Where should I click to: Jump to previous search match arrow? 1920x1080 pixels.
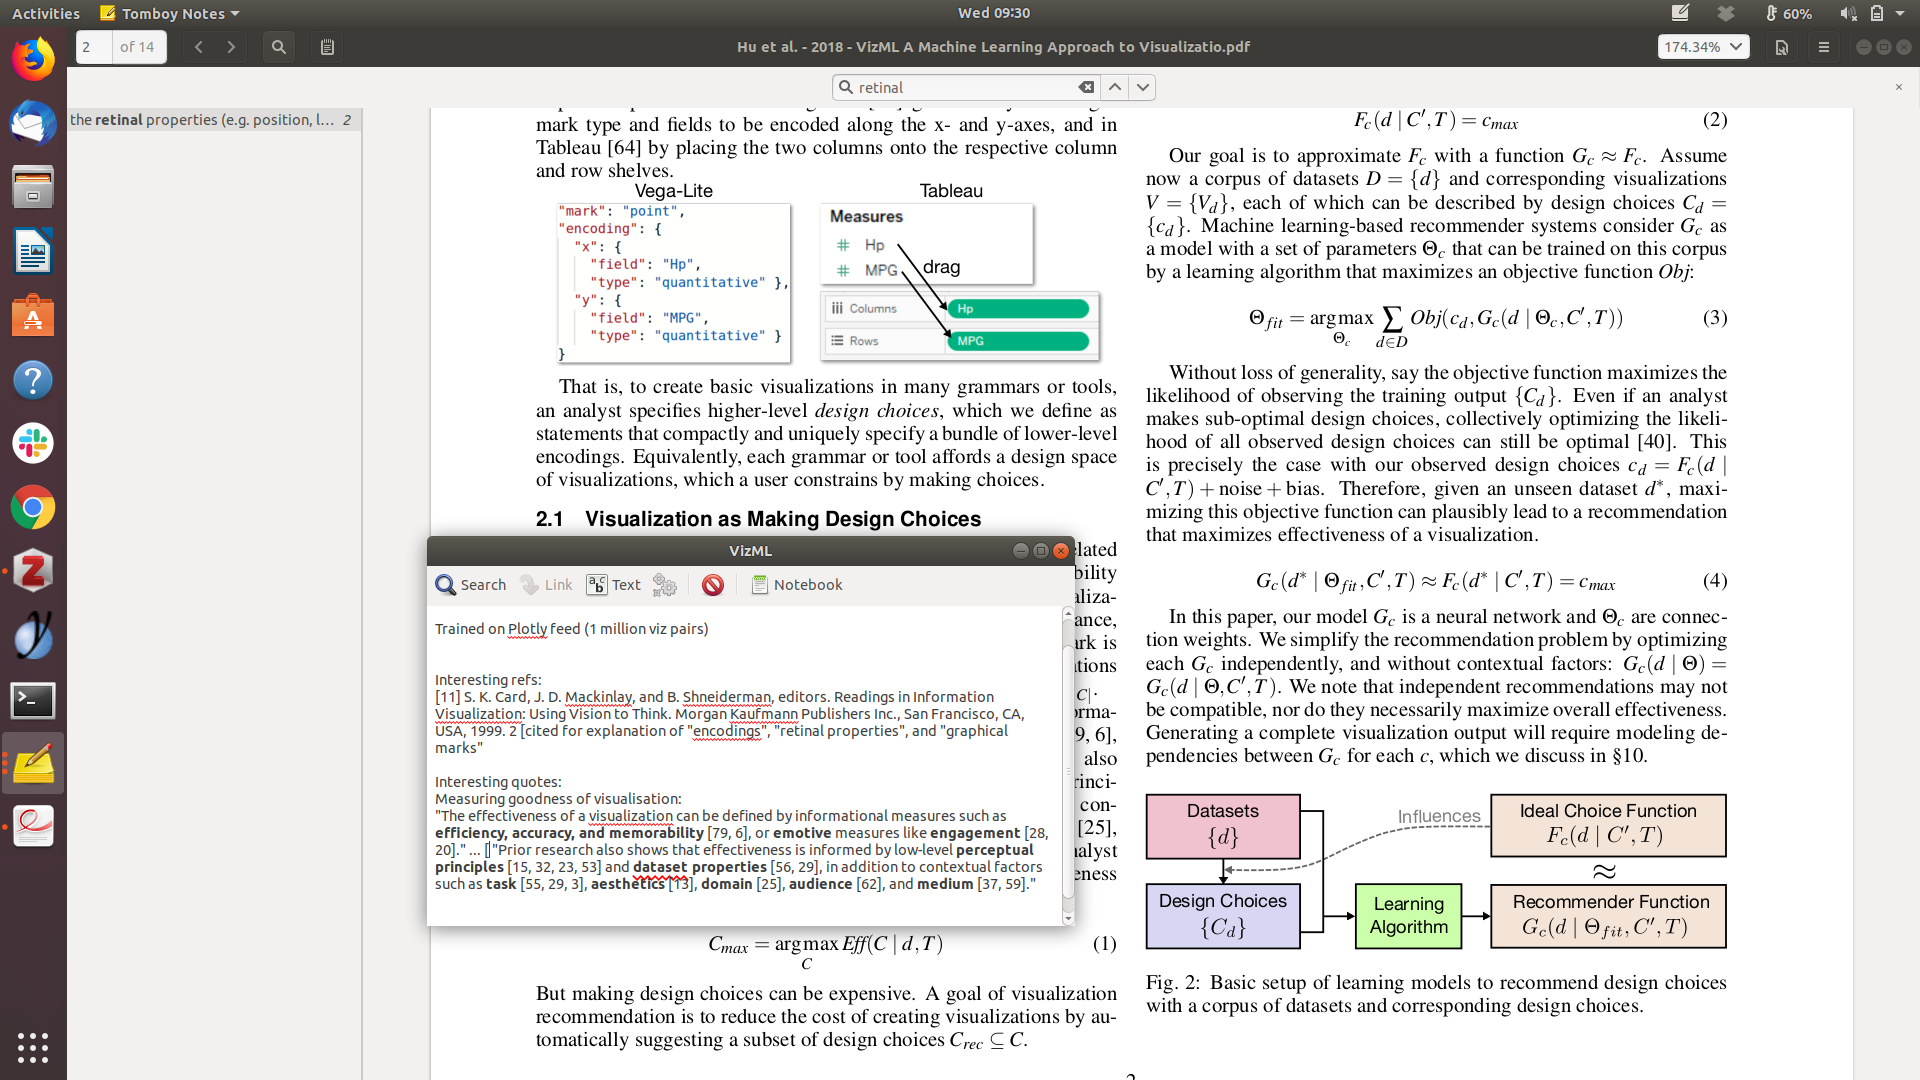[x=1115, y=88]
